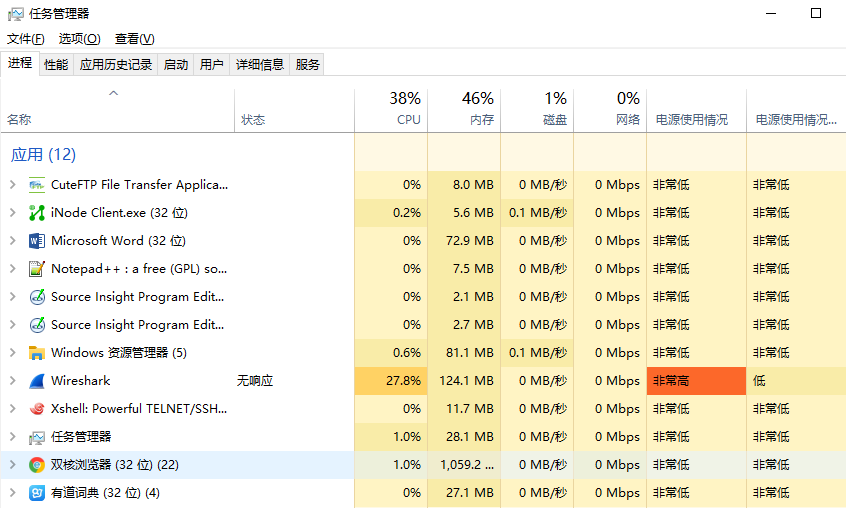Screen dimensions: 846x508
Task: Click the 27.1 MB memory value for 有道词典
Action: (469, 493)
